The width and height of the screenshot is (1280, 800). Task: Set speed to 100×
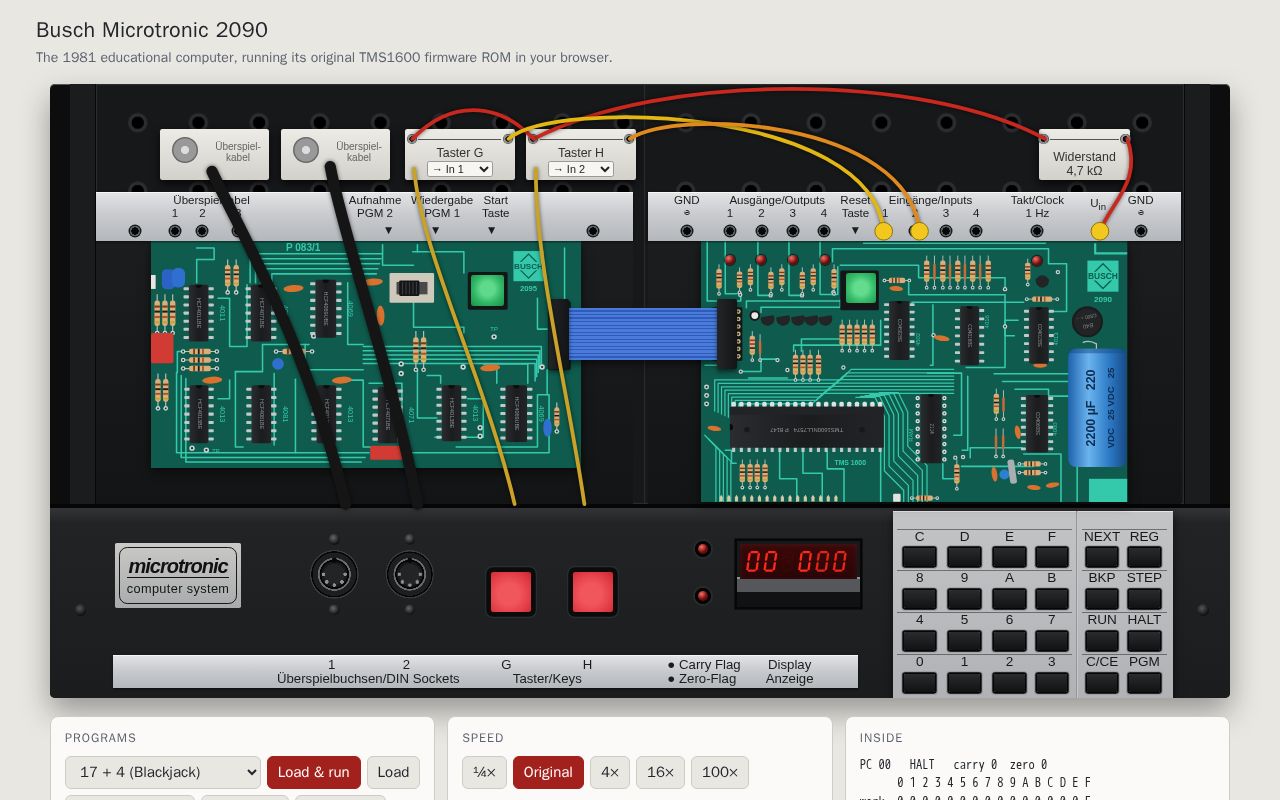(x=720, y=772)
